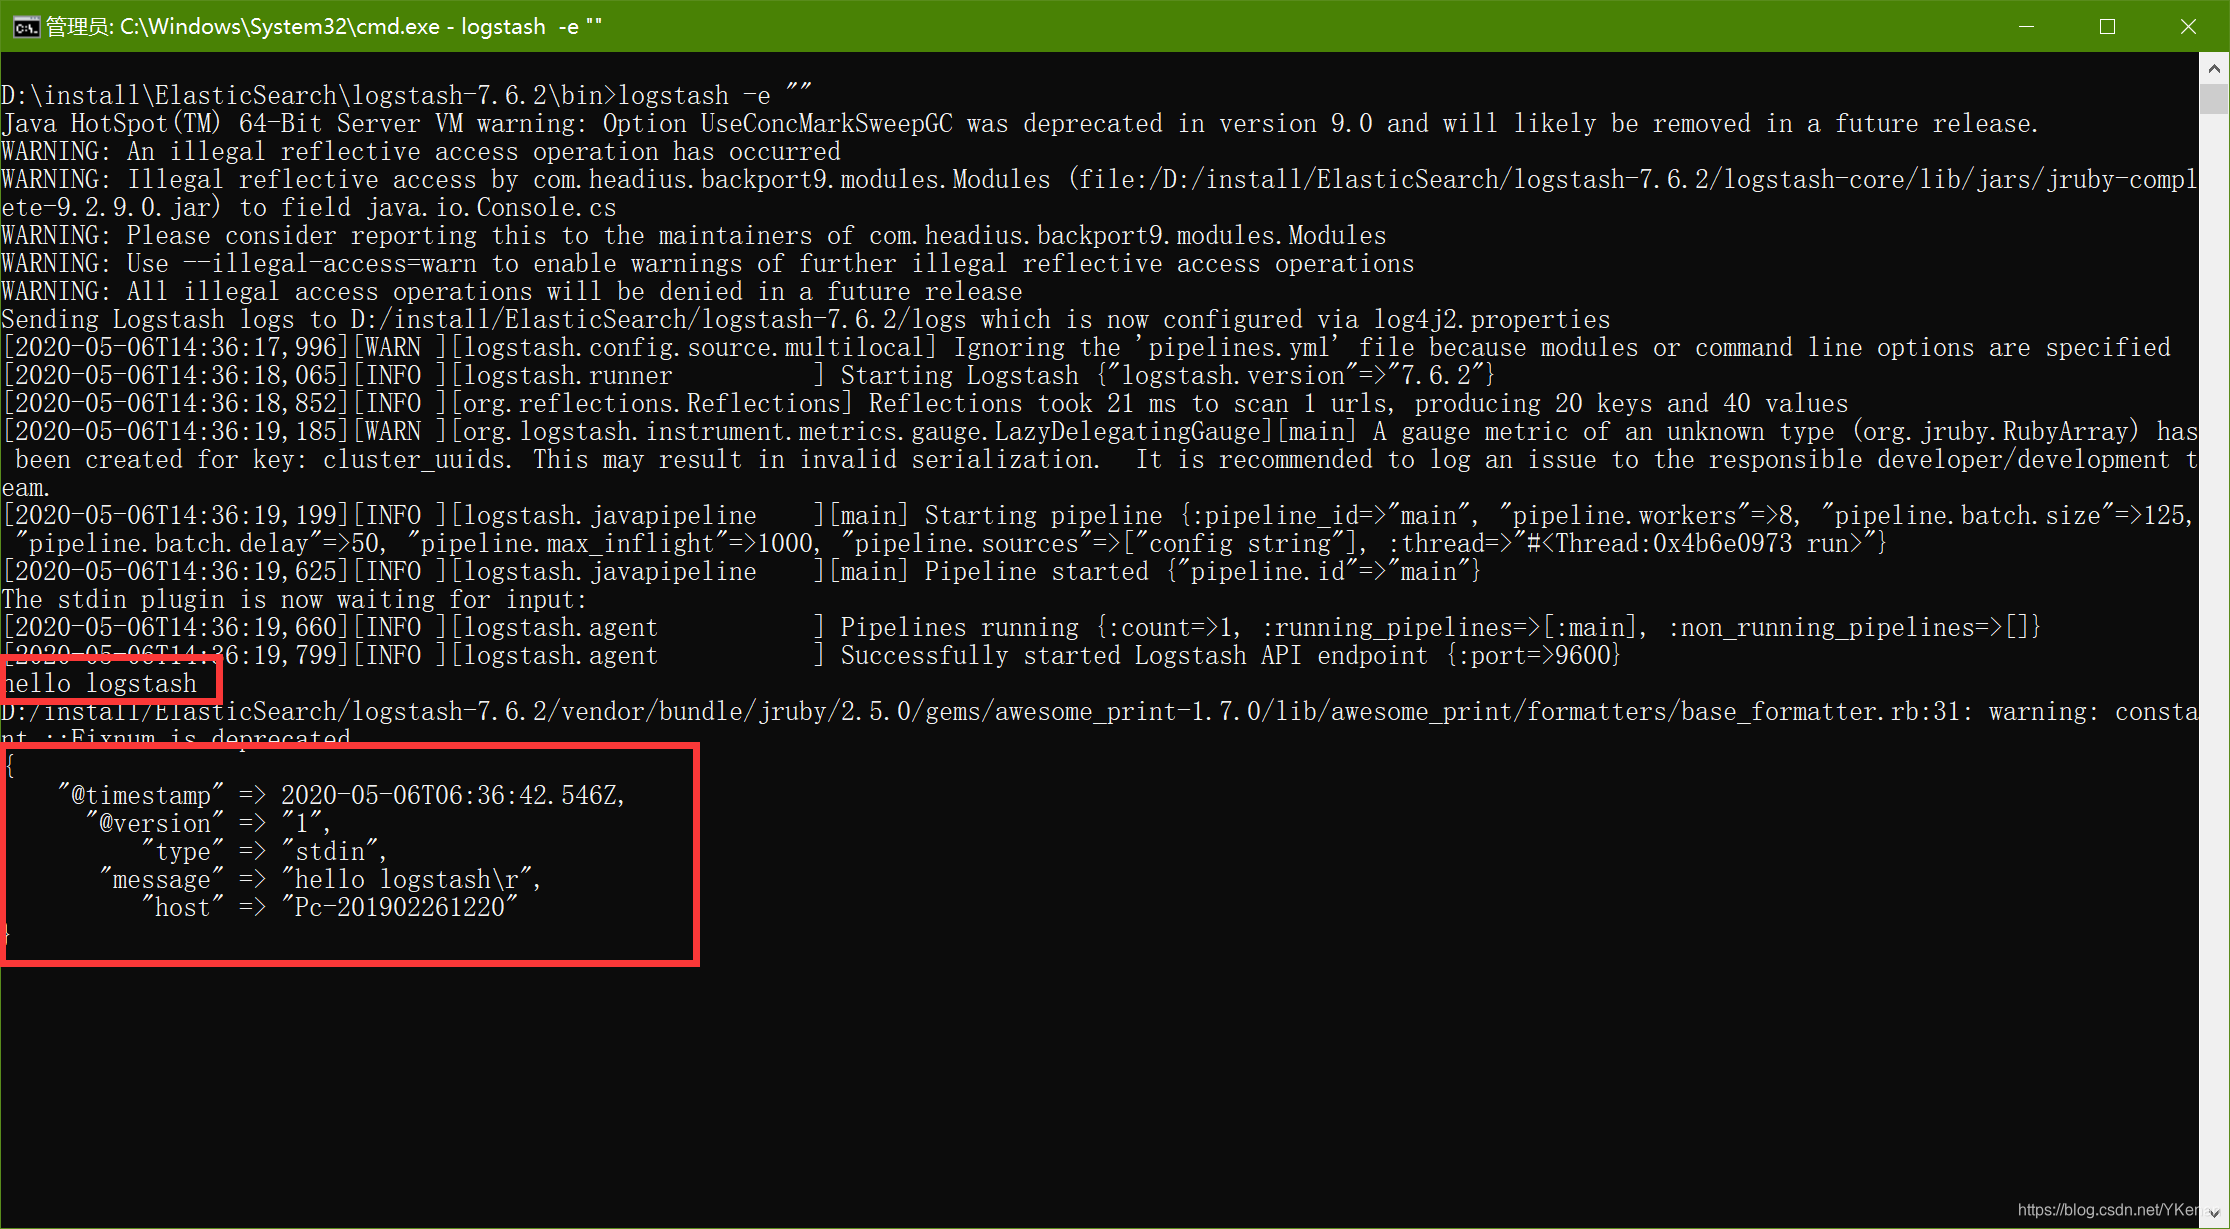Click 'log4j2.properties' in Sending Logstash logs line

click(x=1491, y=319)
